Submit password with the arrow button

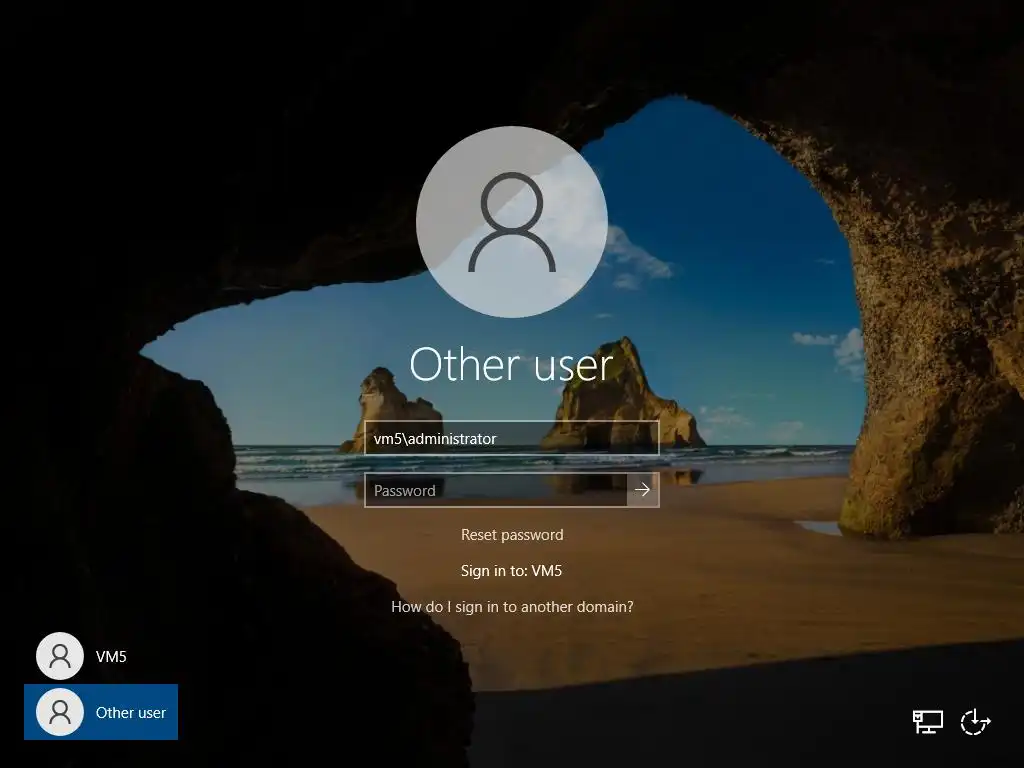point(643,490)
